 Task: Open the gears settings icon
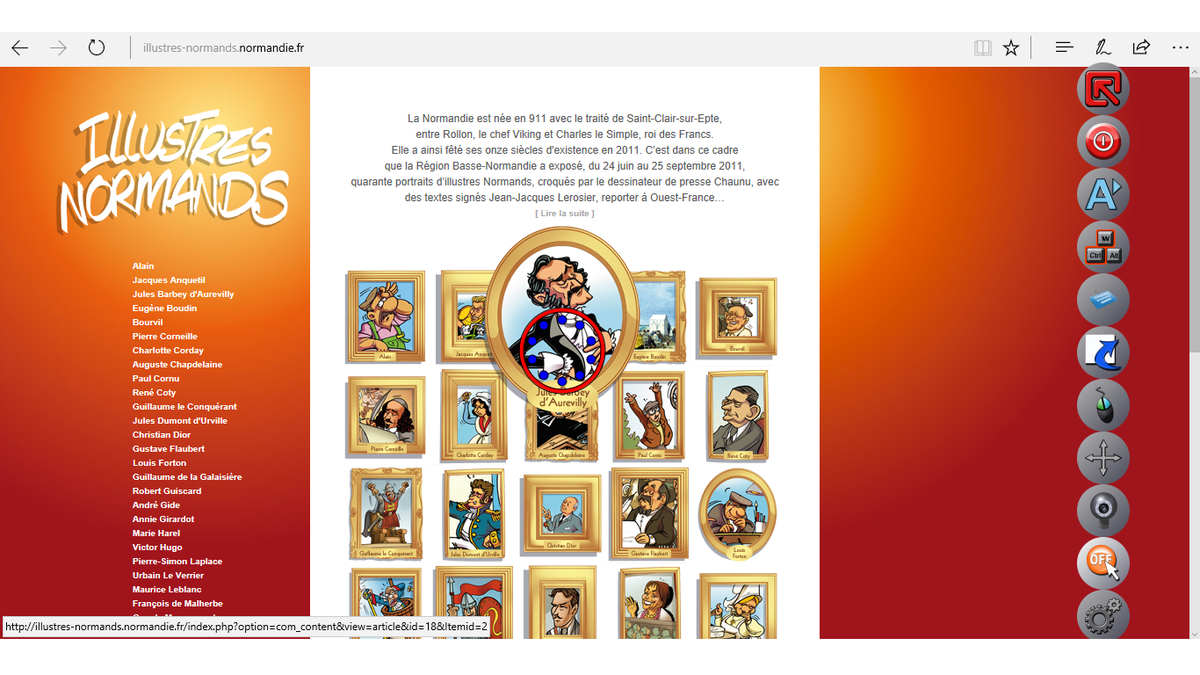tap(1103, 615)
